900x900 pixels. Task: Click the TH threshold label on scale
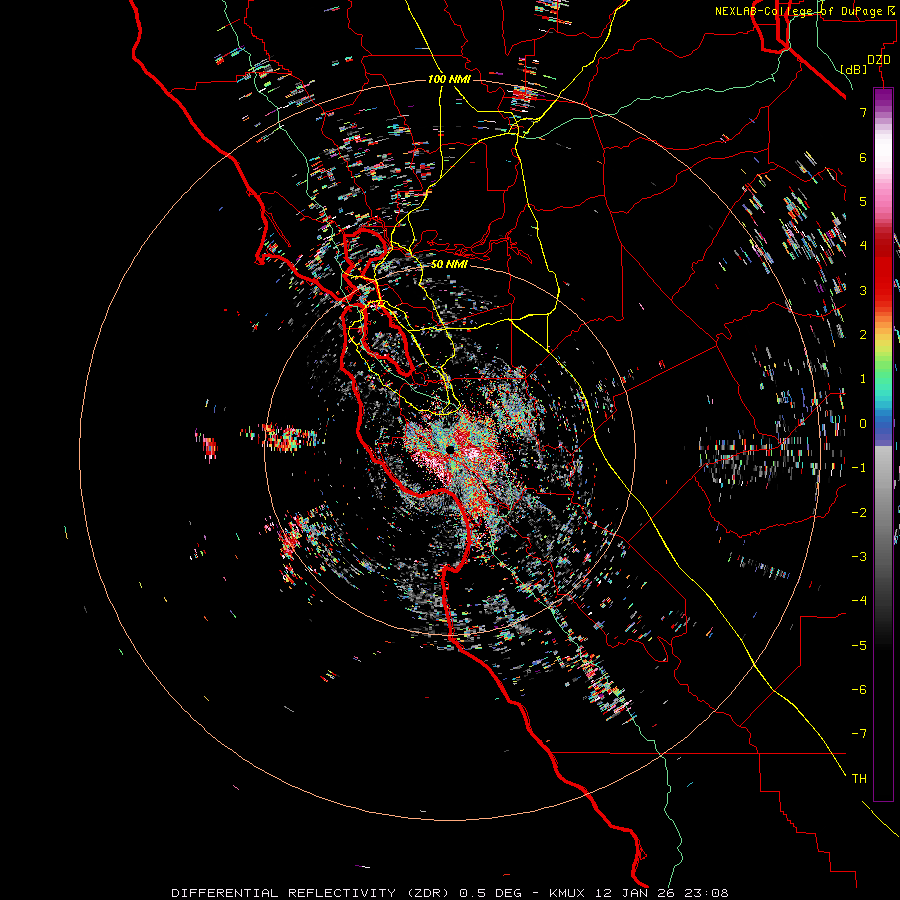(x=859, y=779)
